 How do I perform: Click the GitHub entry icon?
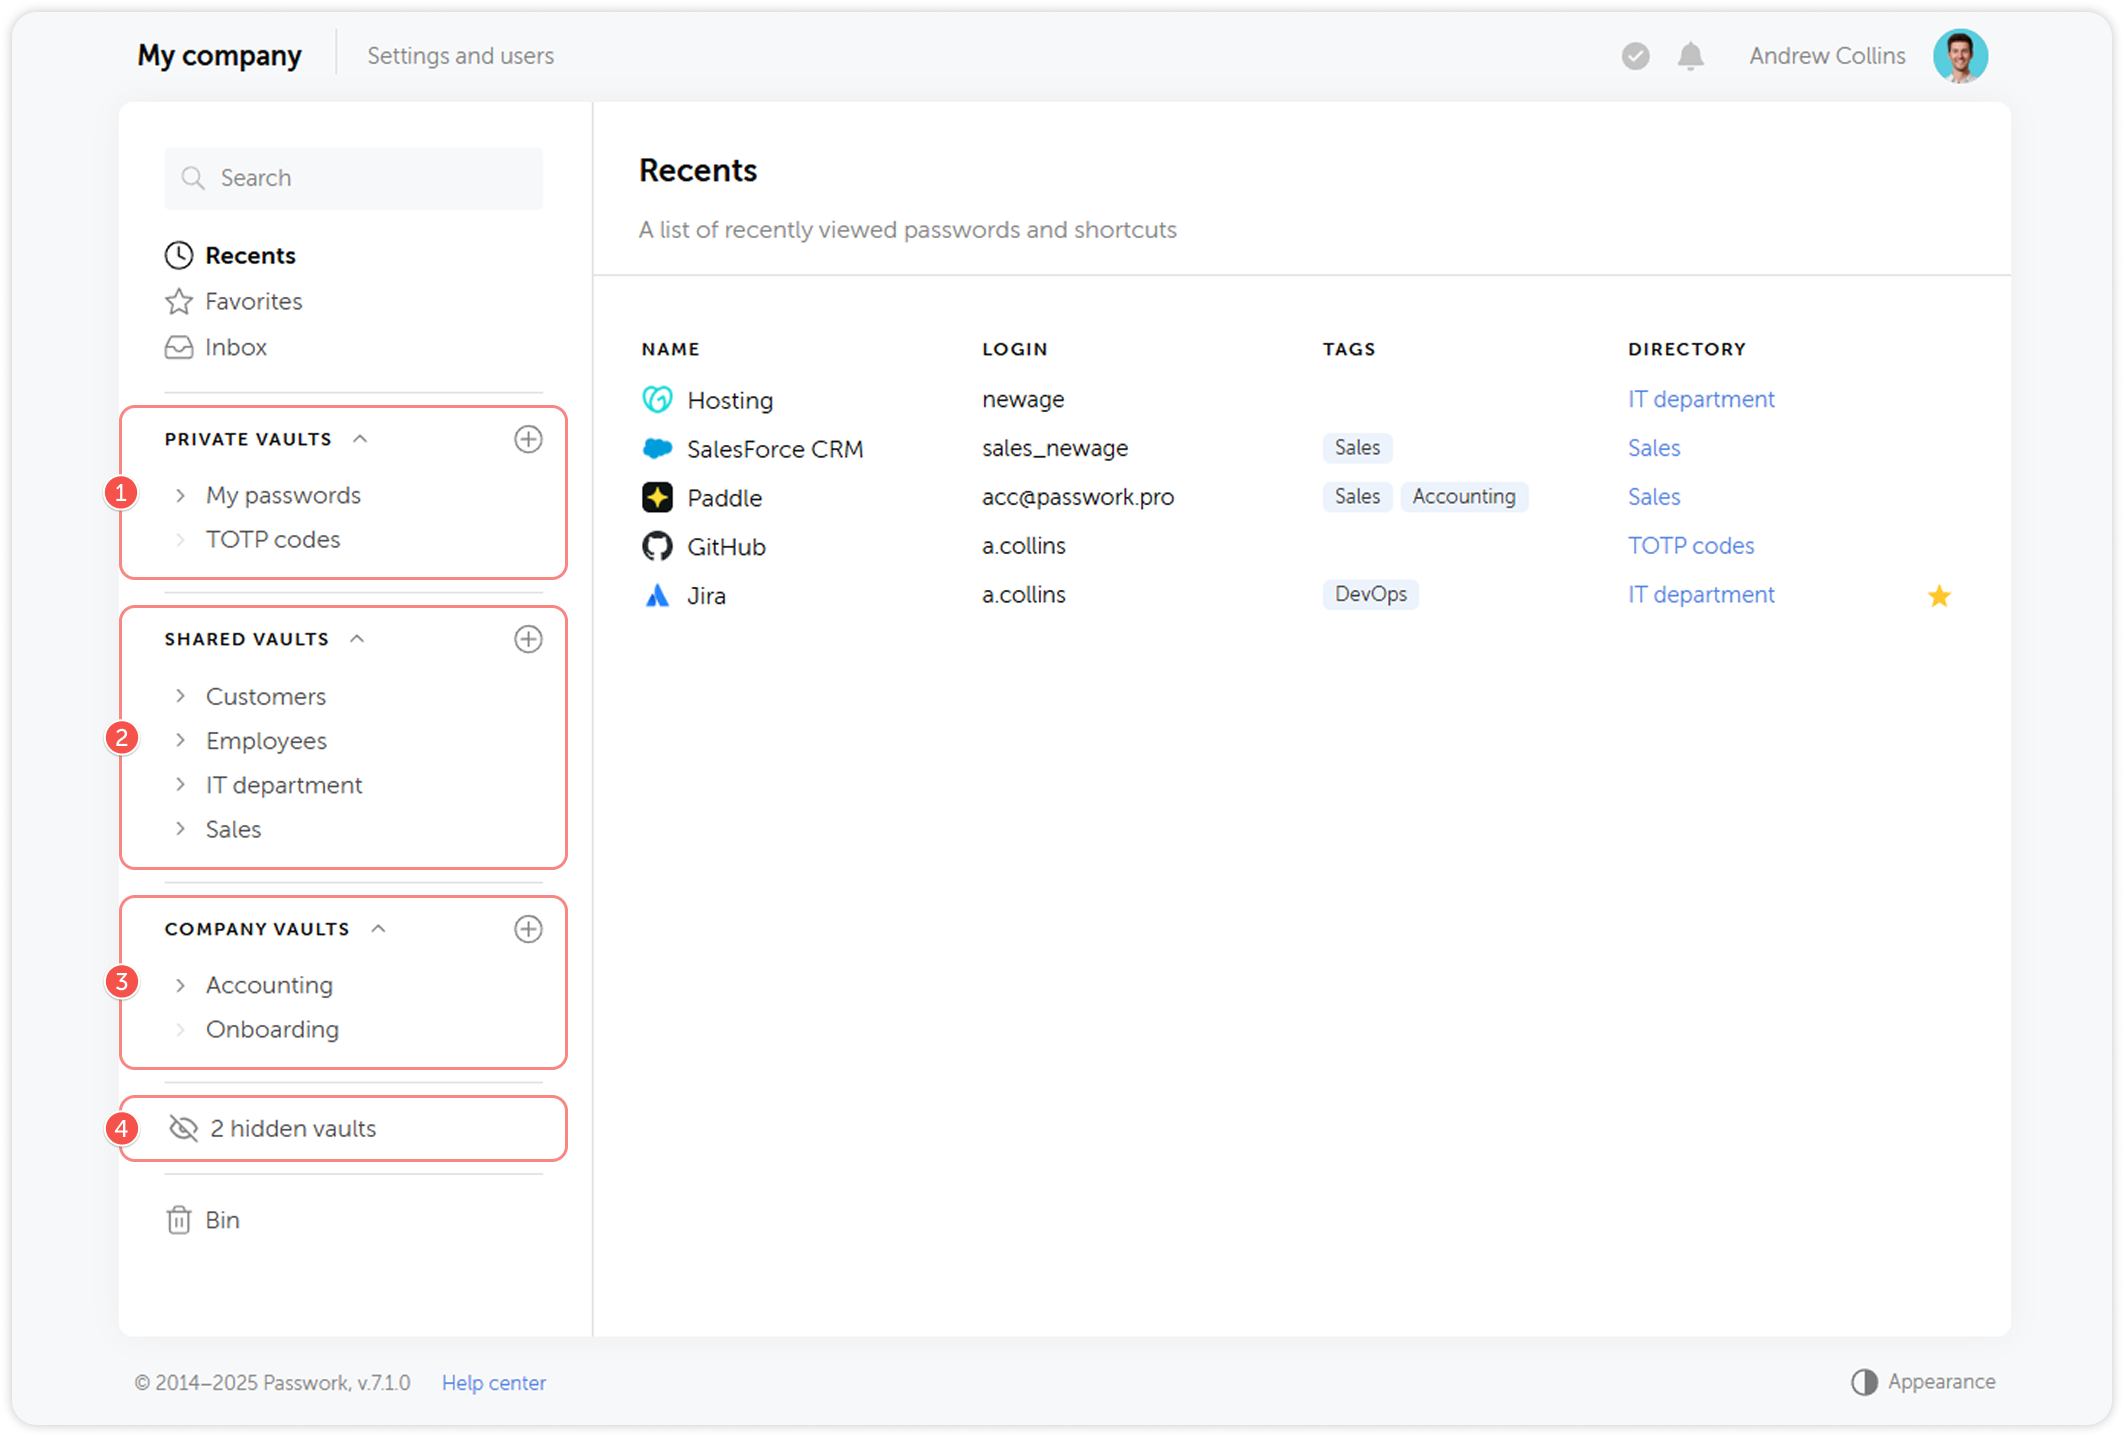click(657, 546)
